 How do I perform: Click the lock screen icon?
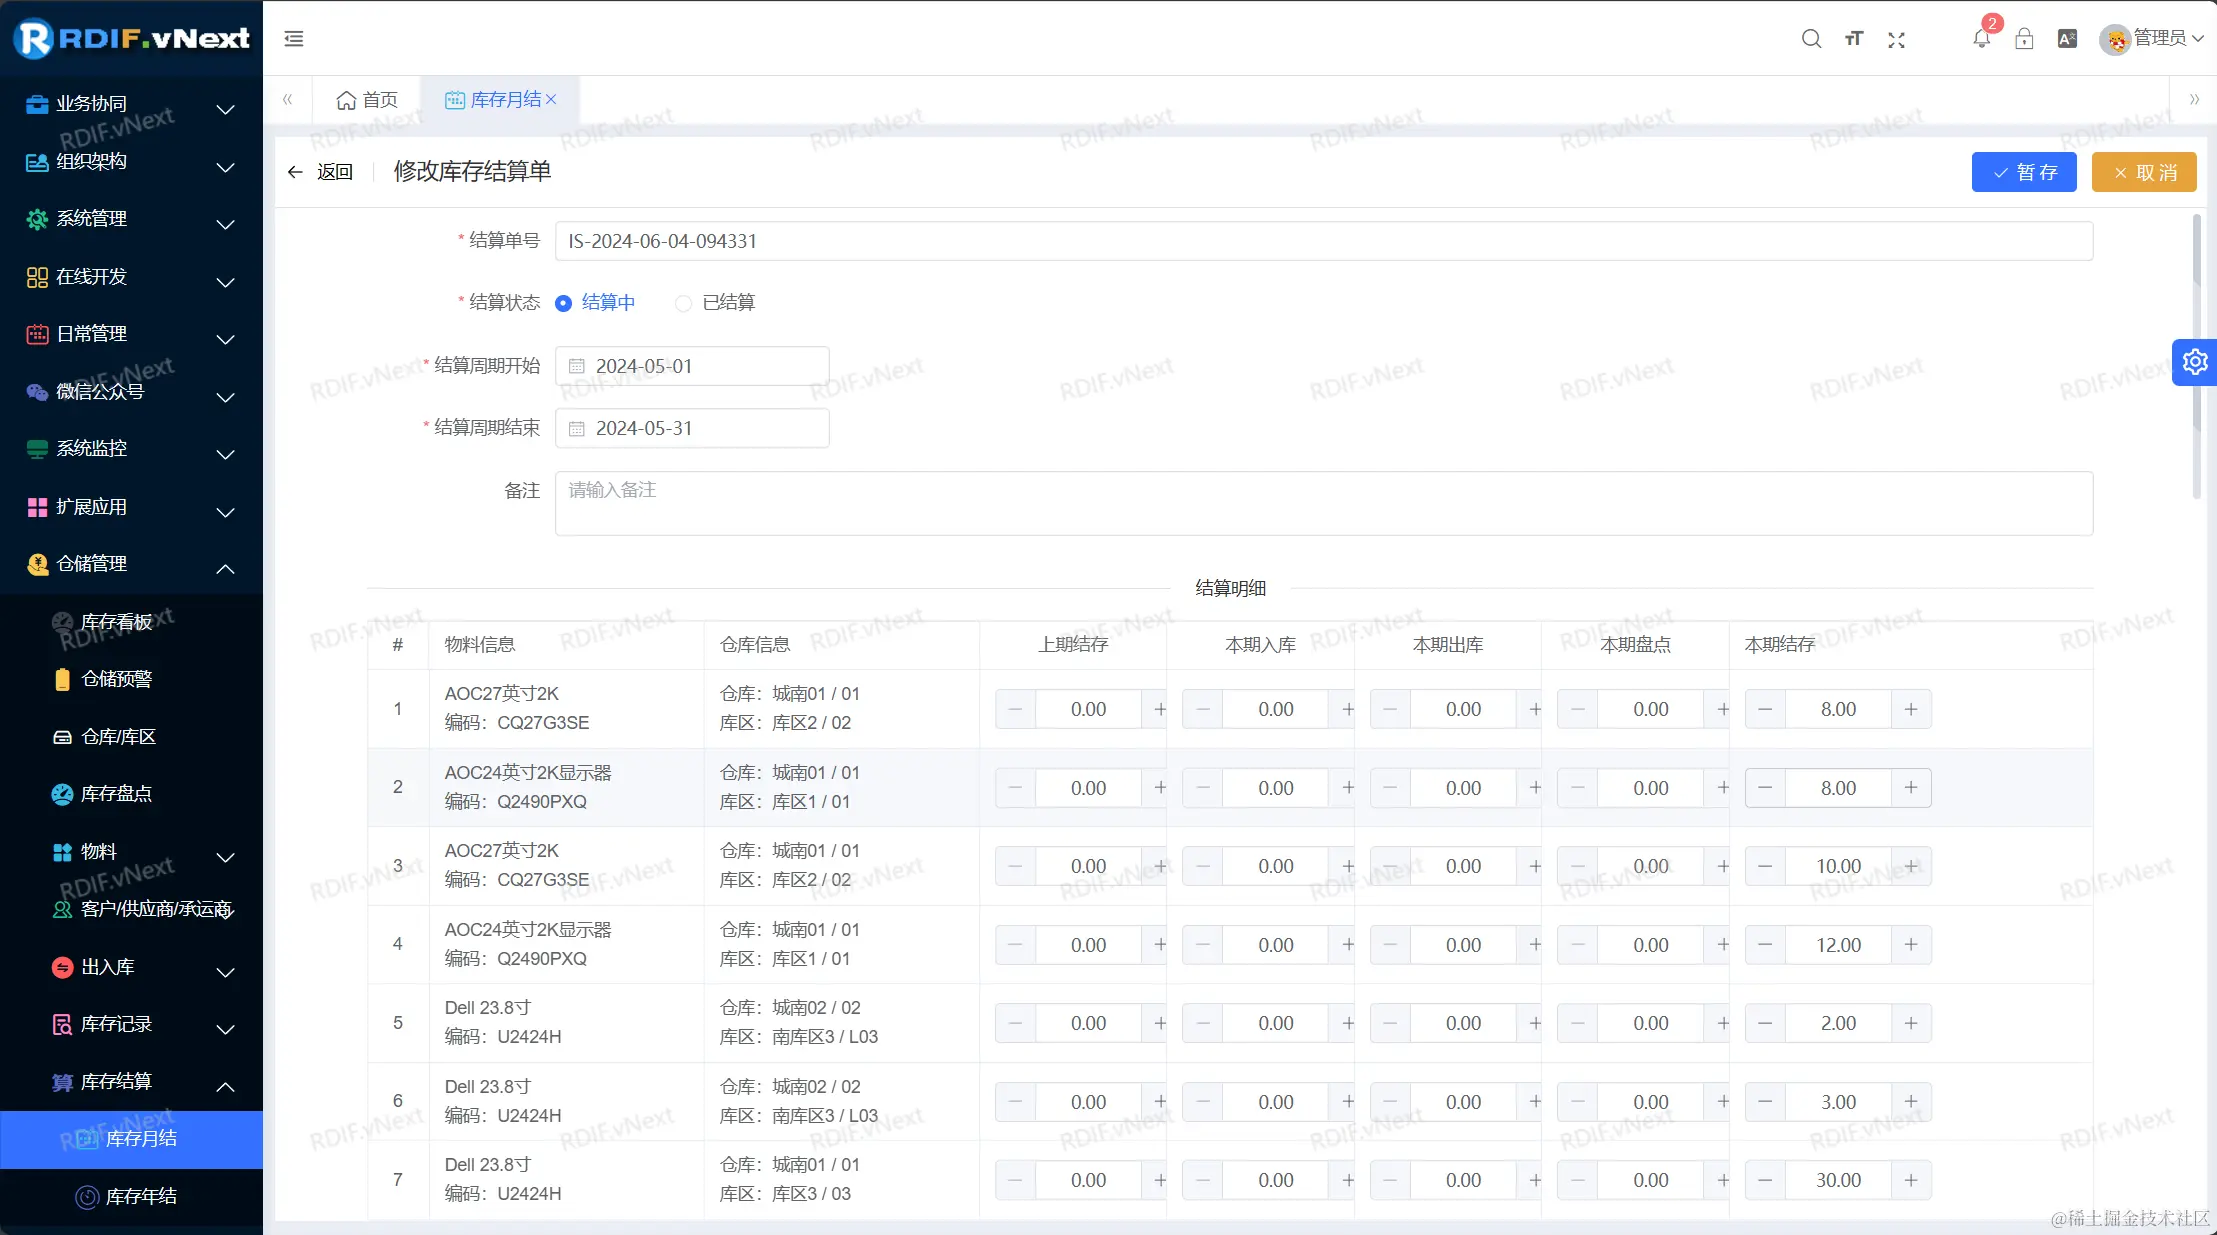pyautogui.click(x=2024, y=39)
